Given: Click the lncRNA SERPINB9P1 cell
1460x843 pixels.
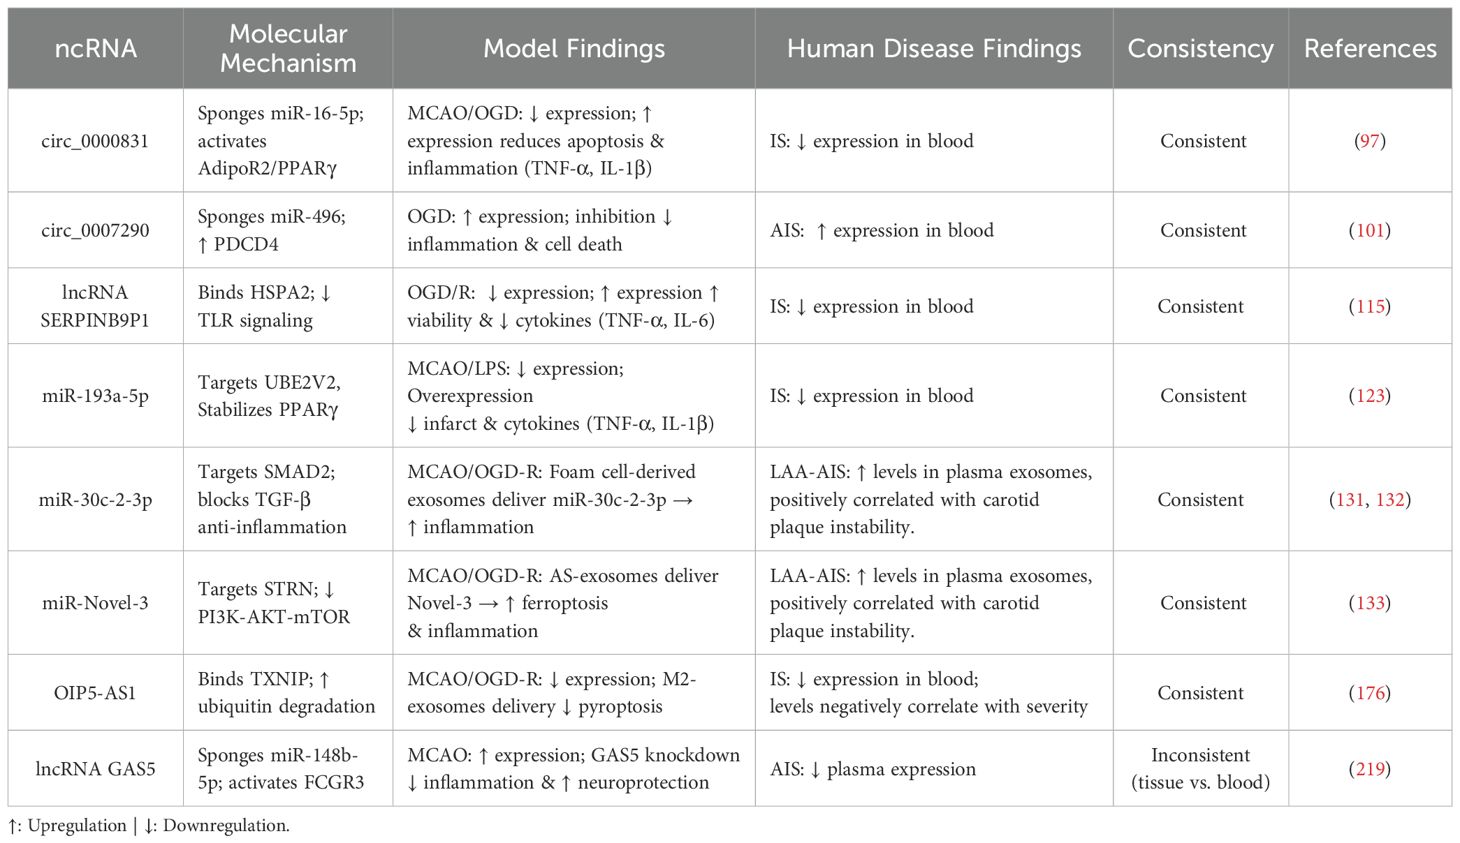Looking at the screenshot, I should point(95,306).
